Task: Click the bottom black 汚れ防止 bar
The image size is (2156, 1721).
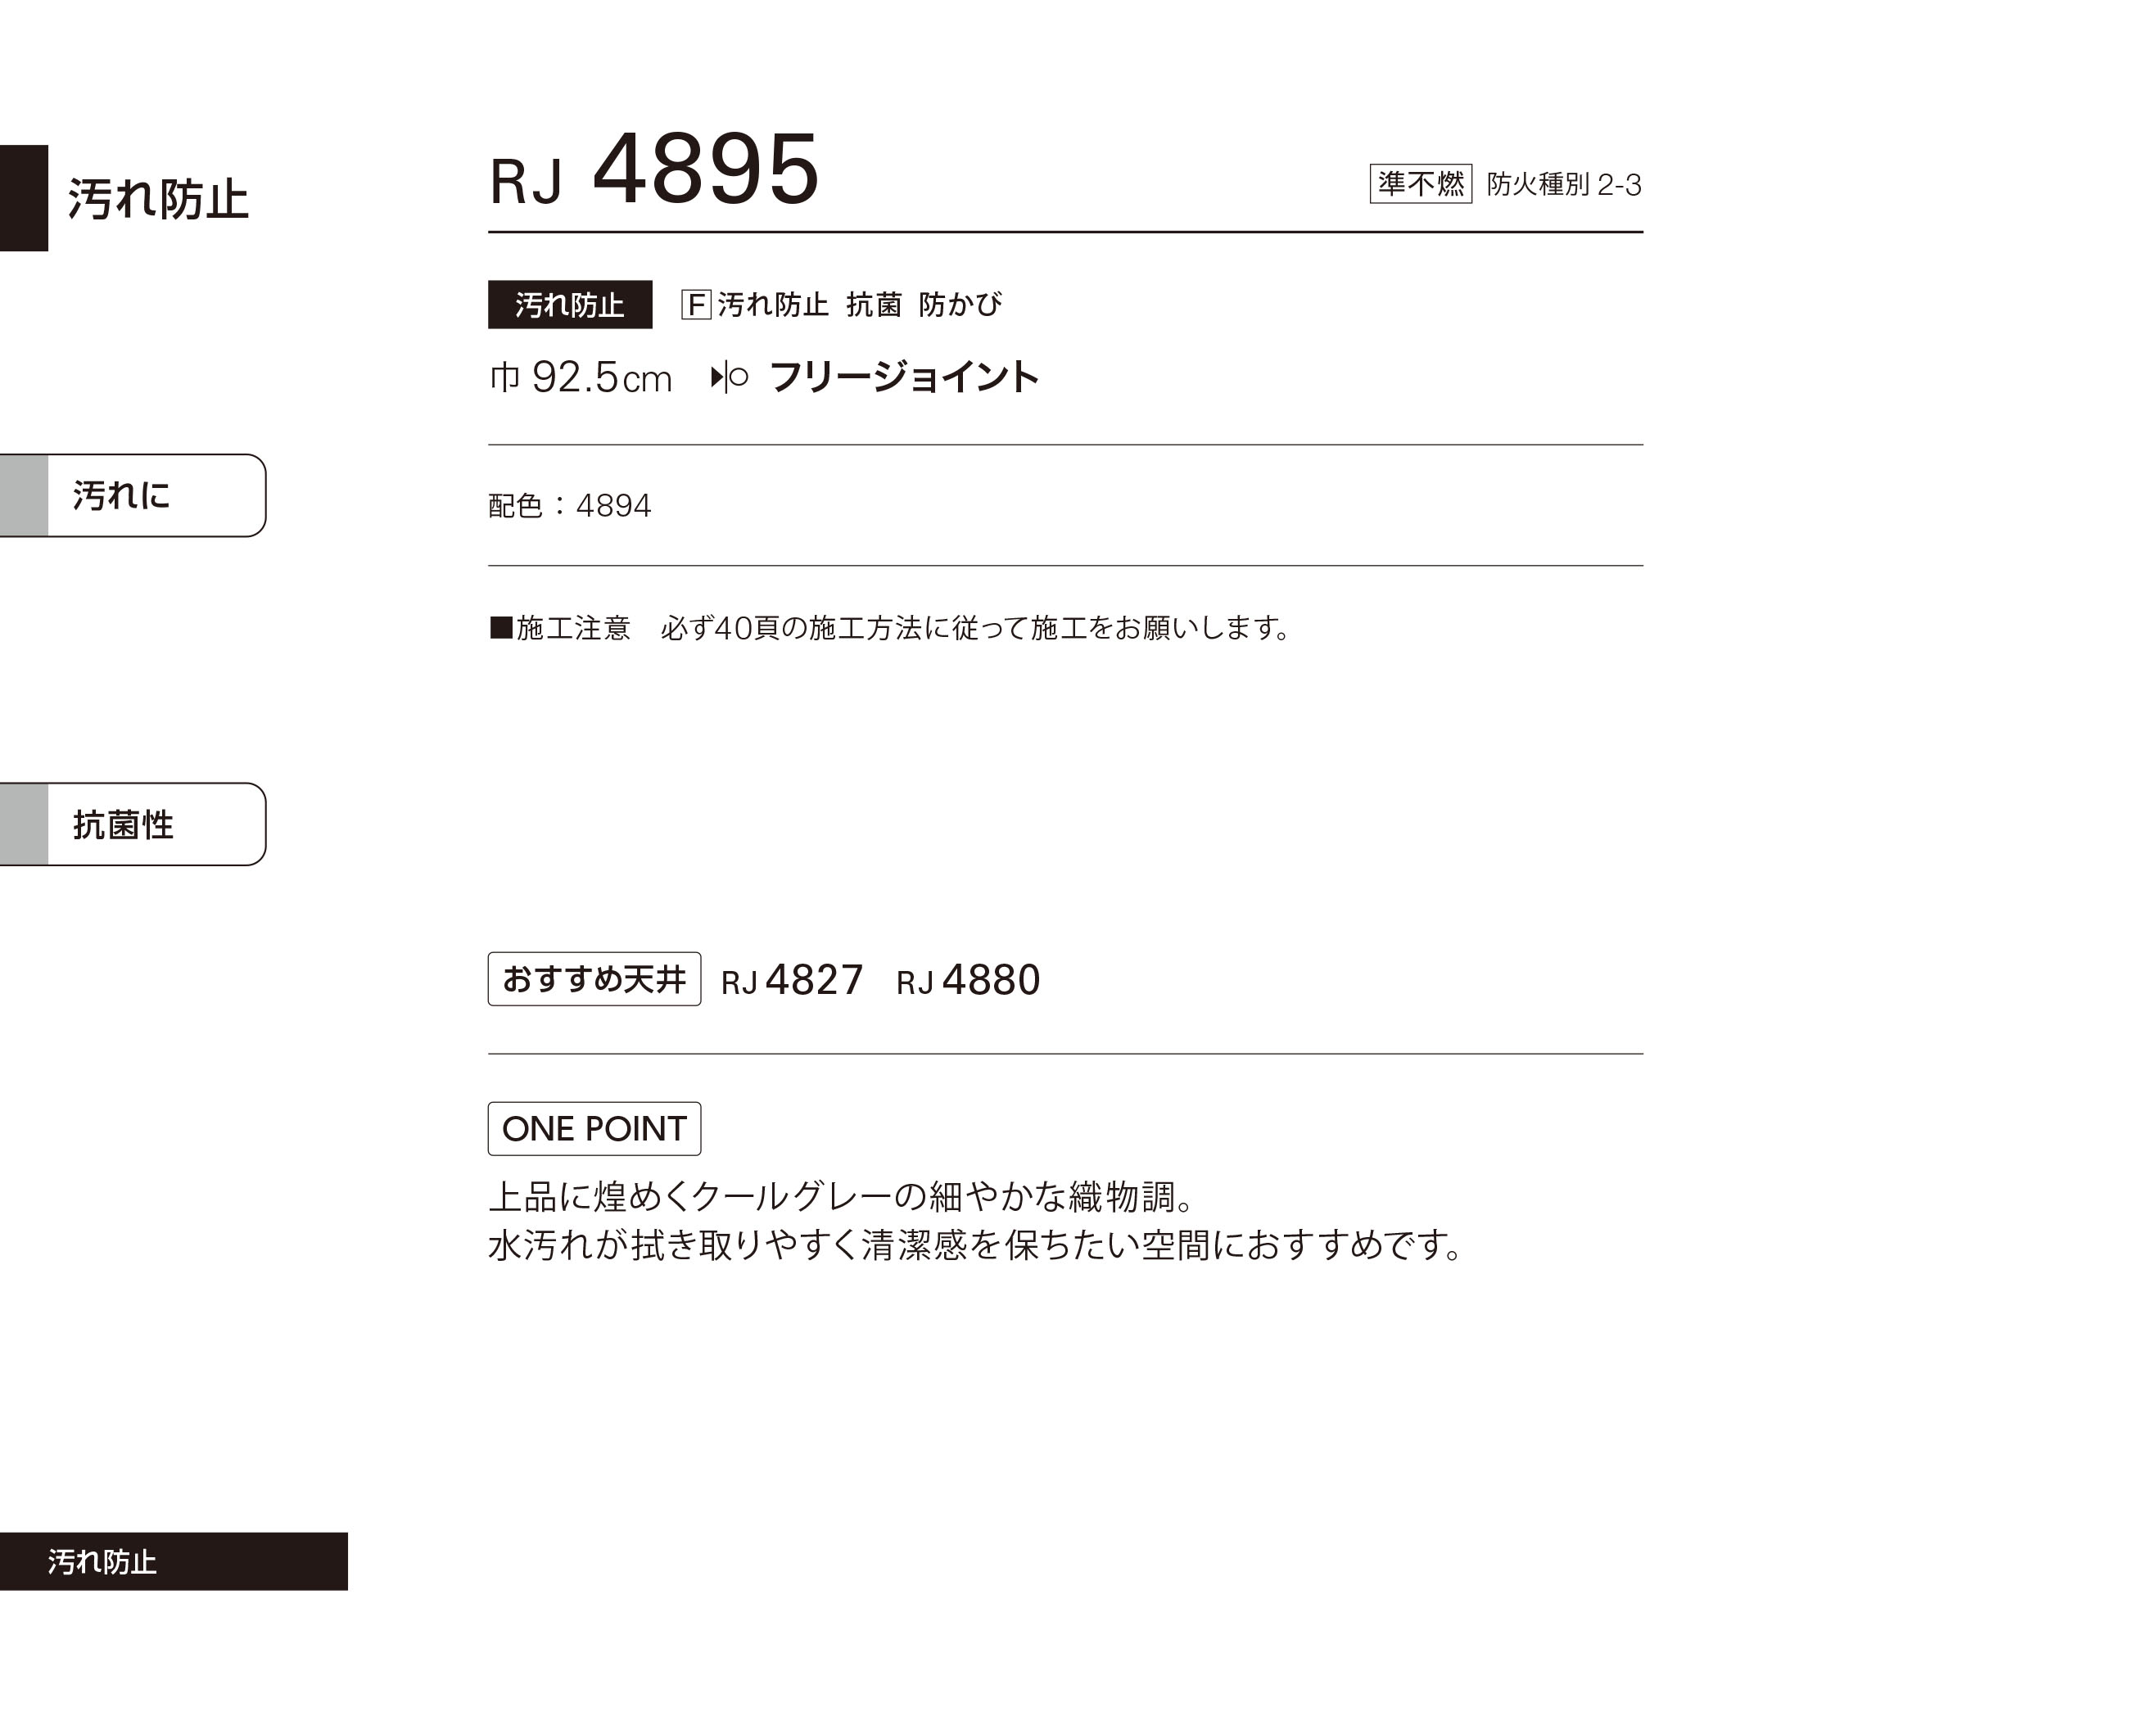Action: coord(174,1561)
